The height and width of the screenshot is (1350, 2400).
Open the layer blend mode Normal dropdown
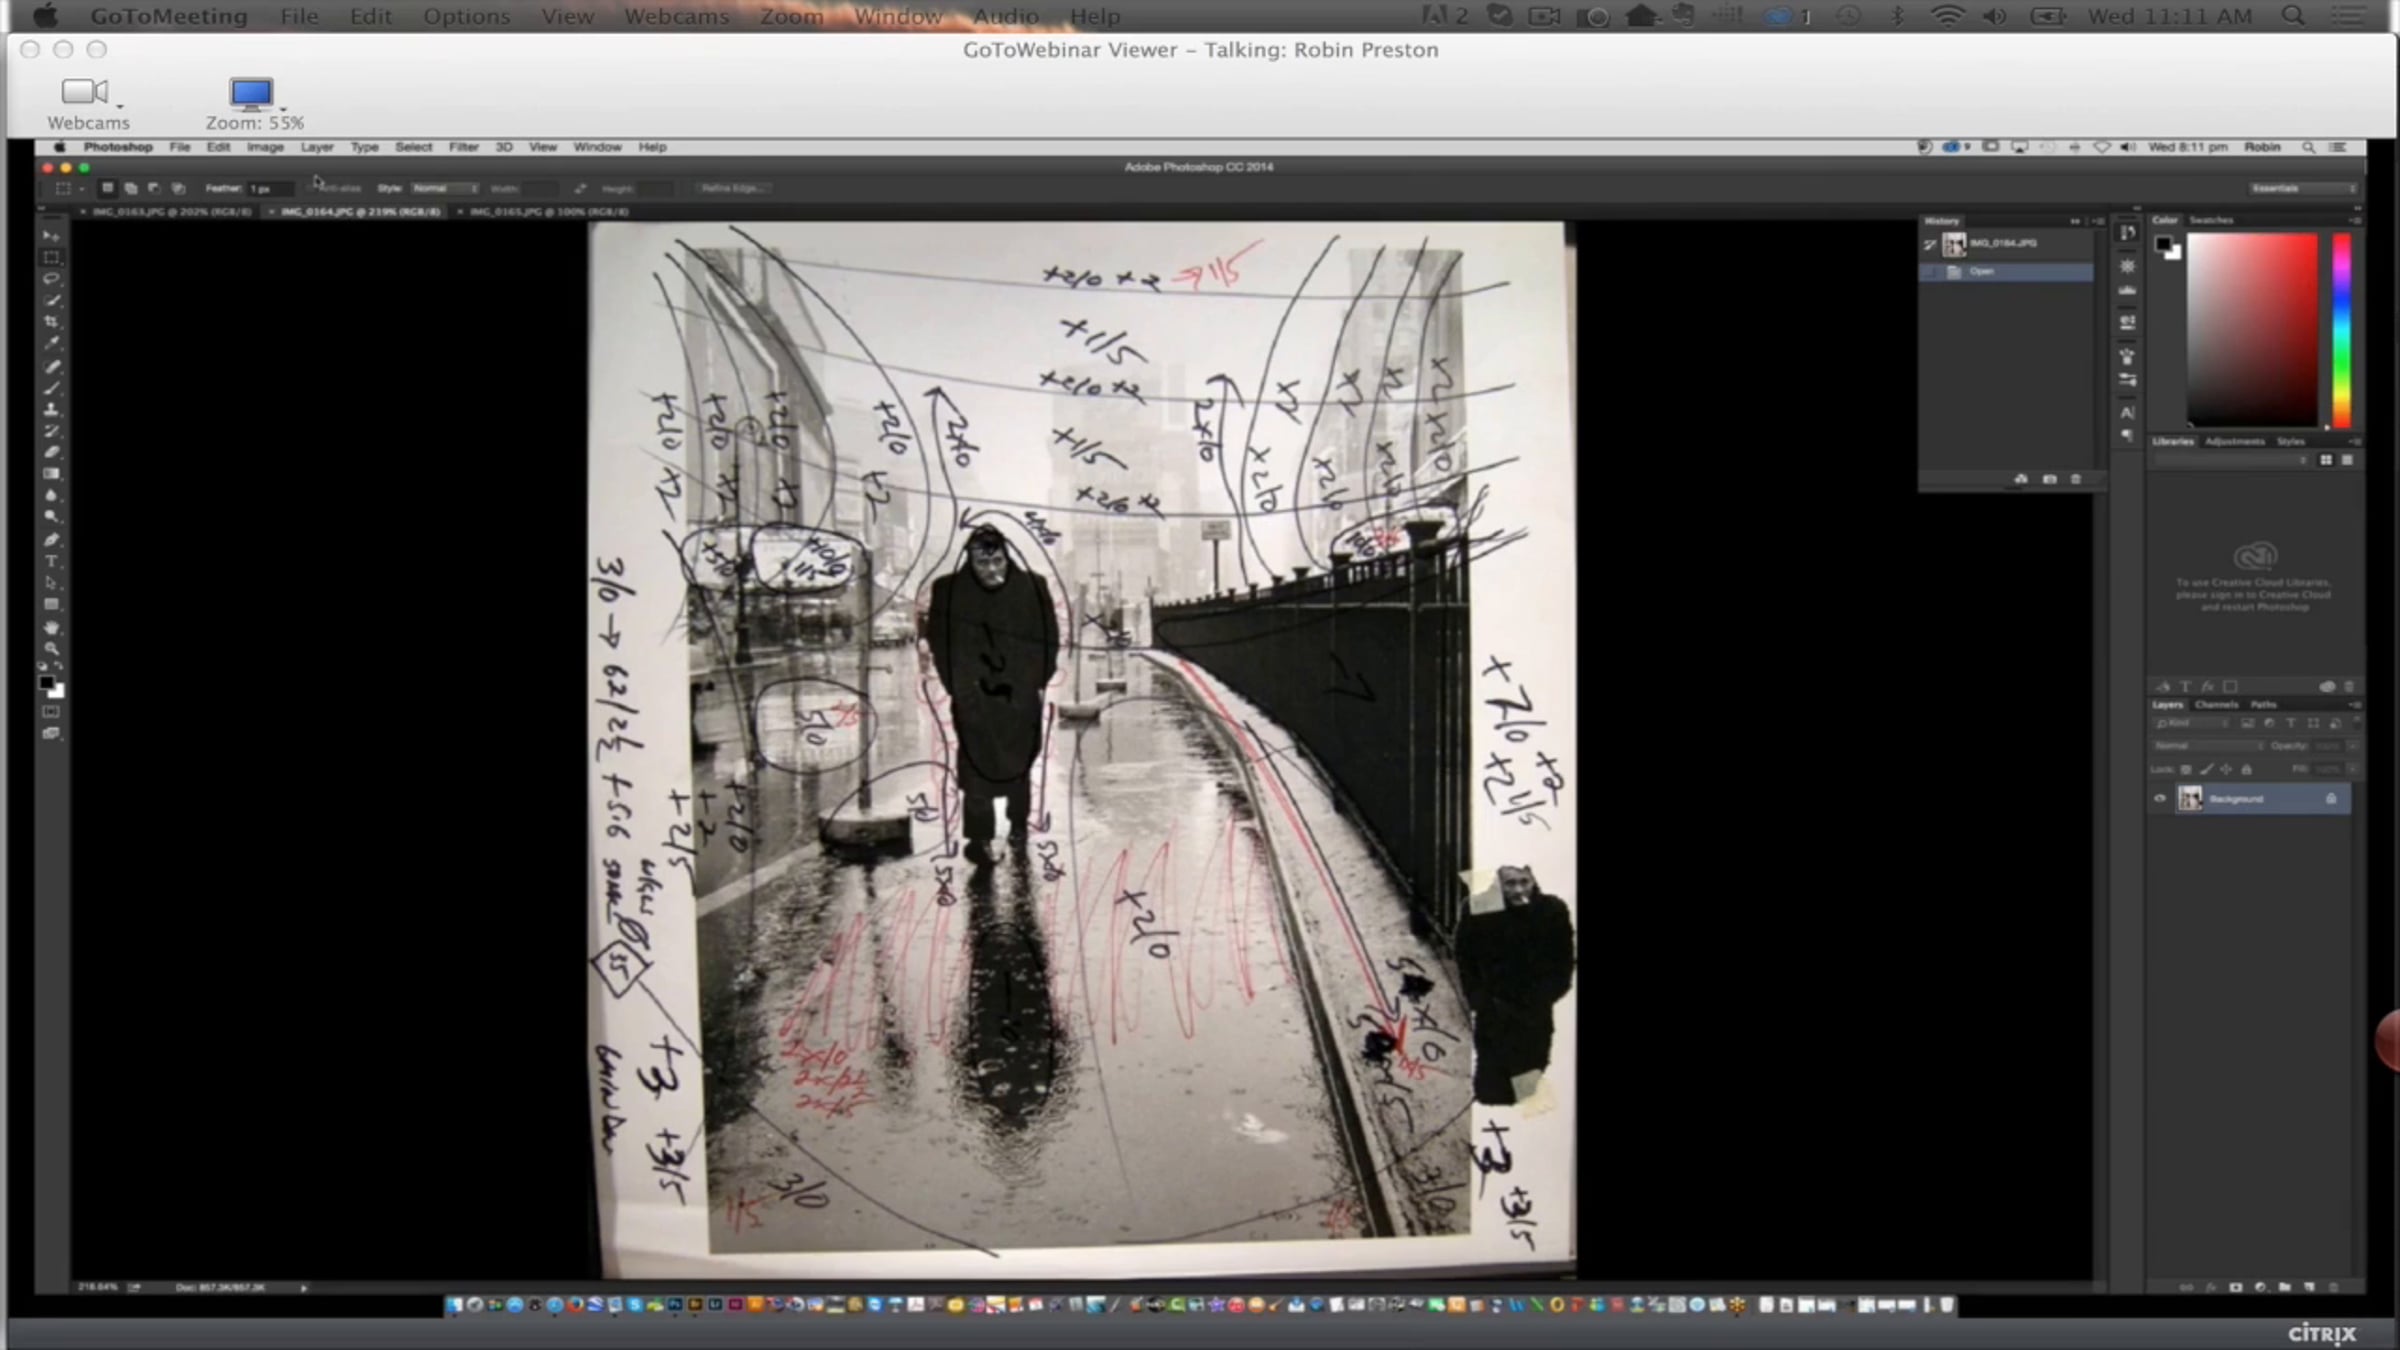pos(2206,746)
